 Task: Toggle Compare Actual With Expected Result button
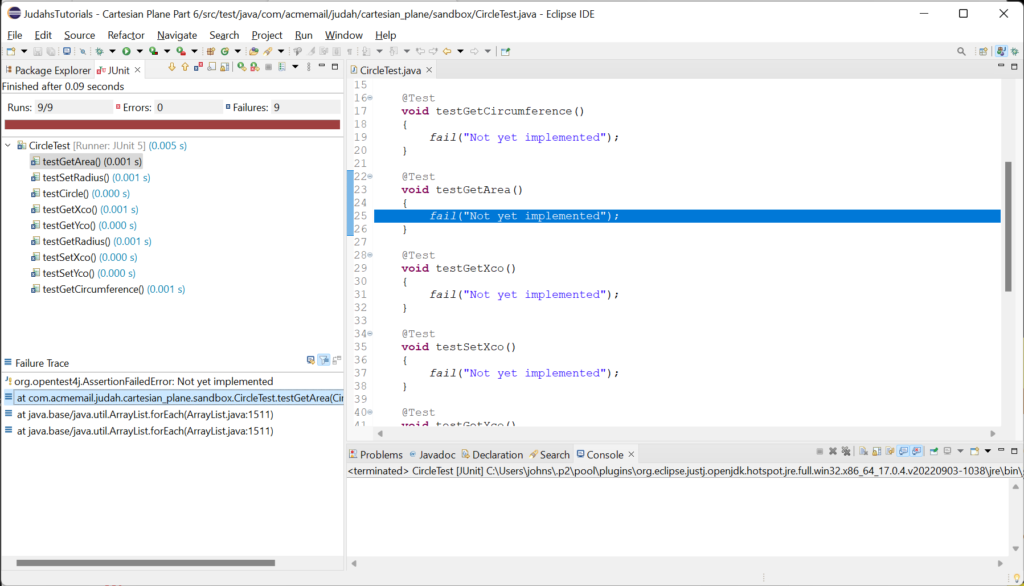pos(336,360)
